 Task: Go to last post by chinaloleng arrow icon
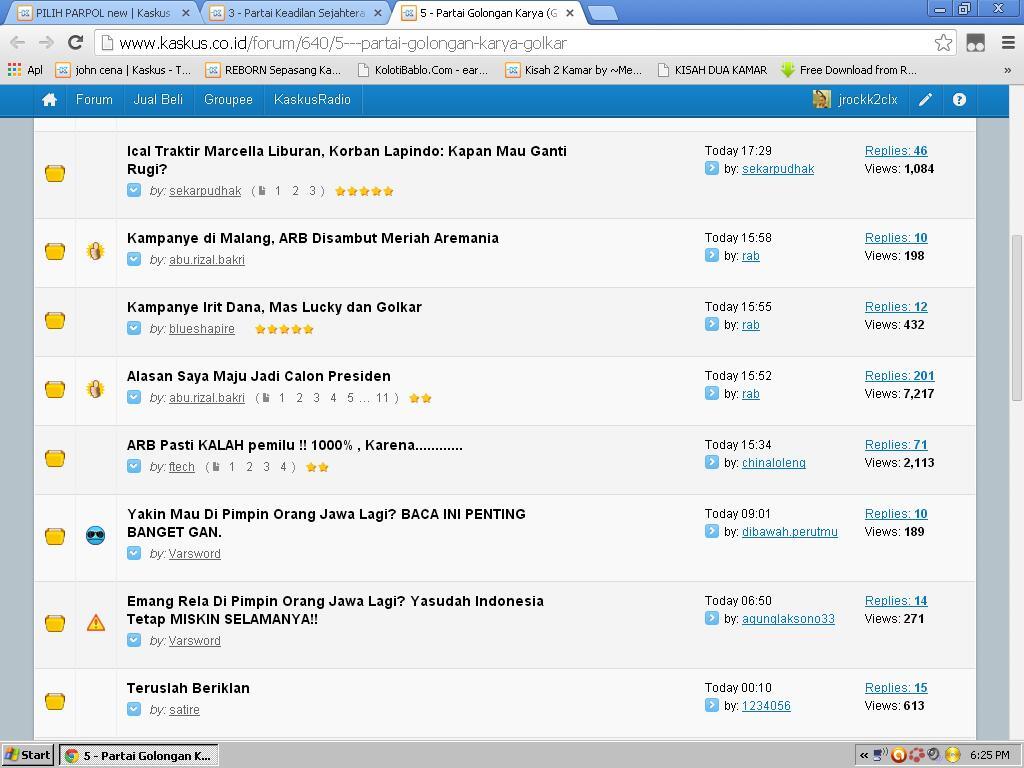coord(712,463)
